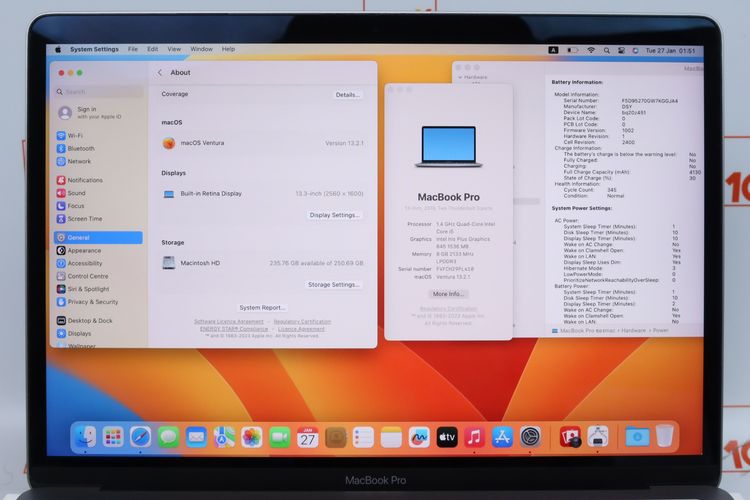Select Desktop & Dock in the sidebar
The width and height of the screenshot is (750, 500).
(99, 321)
